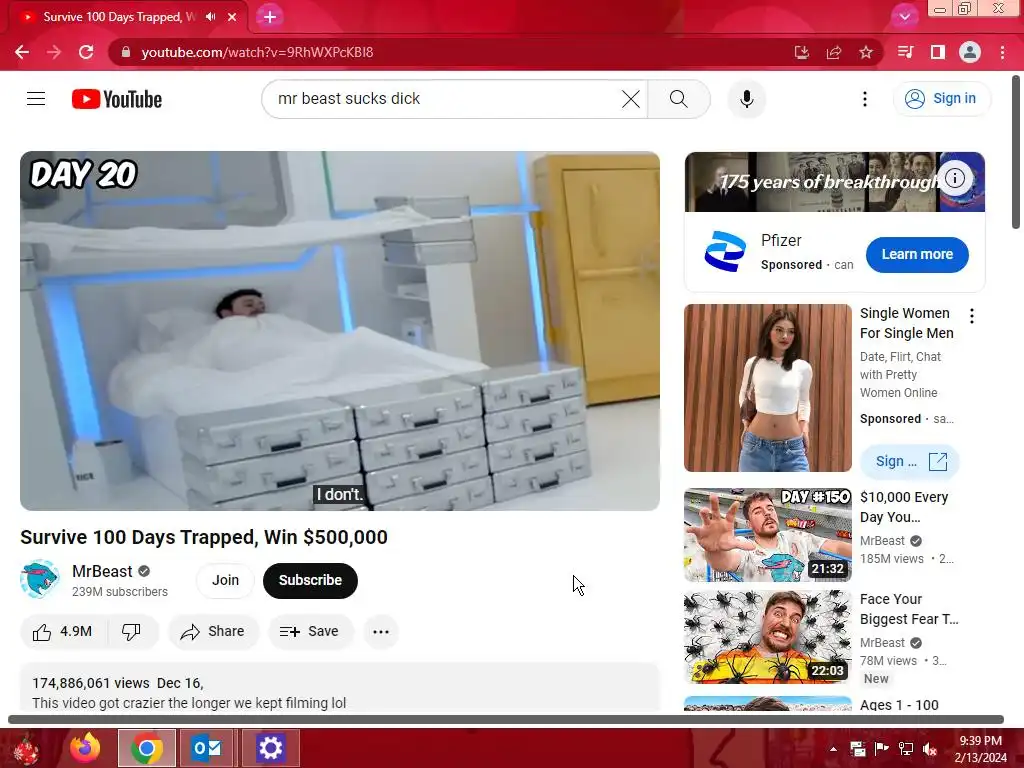
Task: Go back with the browser back arrow
Action: pyautogui.click(x=22, y=52)
